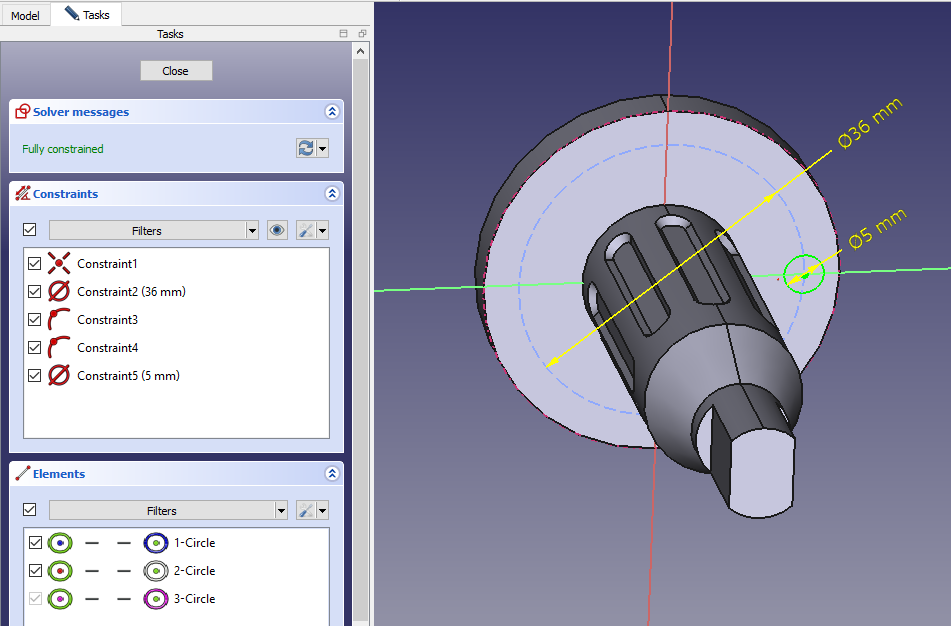Uncheck the Constraint1 checkbox
Viewport: 951px width, 626px height.
click(35, 264)
